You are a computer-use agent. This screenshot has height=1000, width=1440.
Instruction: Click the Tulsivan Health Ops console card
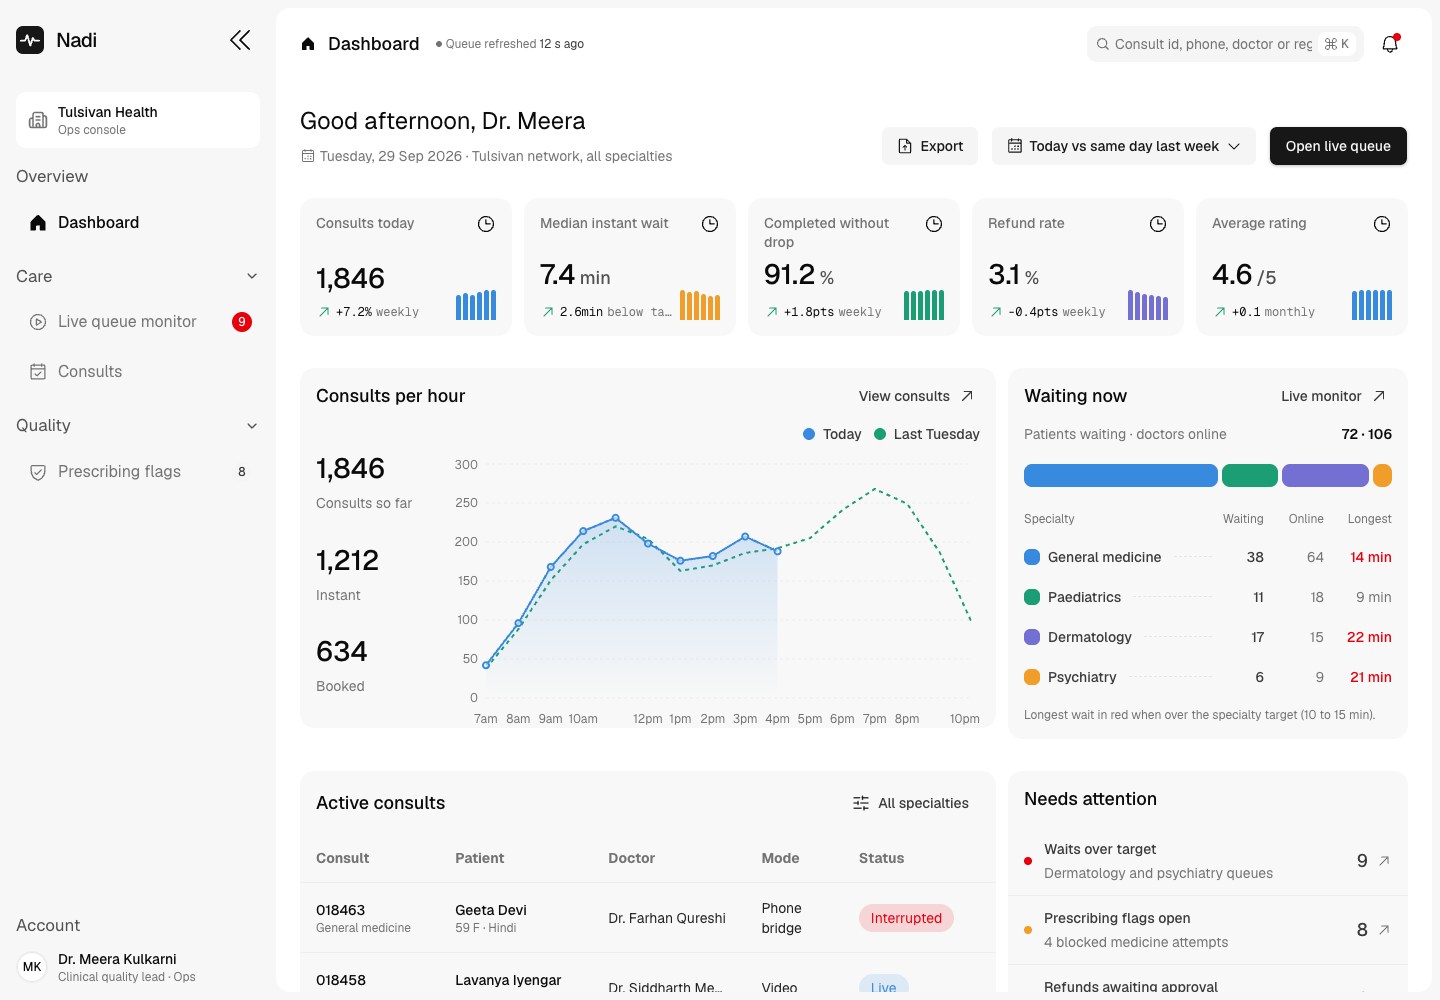tap(138, 120)
